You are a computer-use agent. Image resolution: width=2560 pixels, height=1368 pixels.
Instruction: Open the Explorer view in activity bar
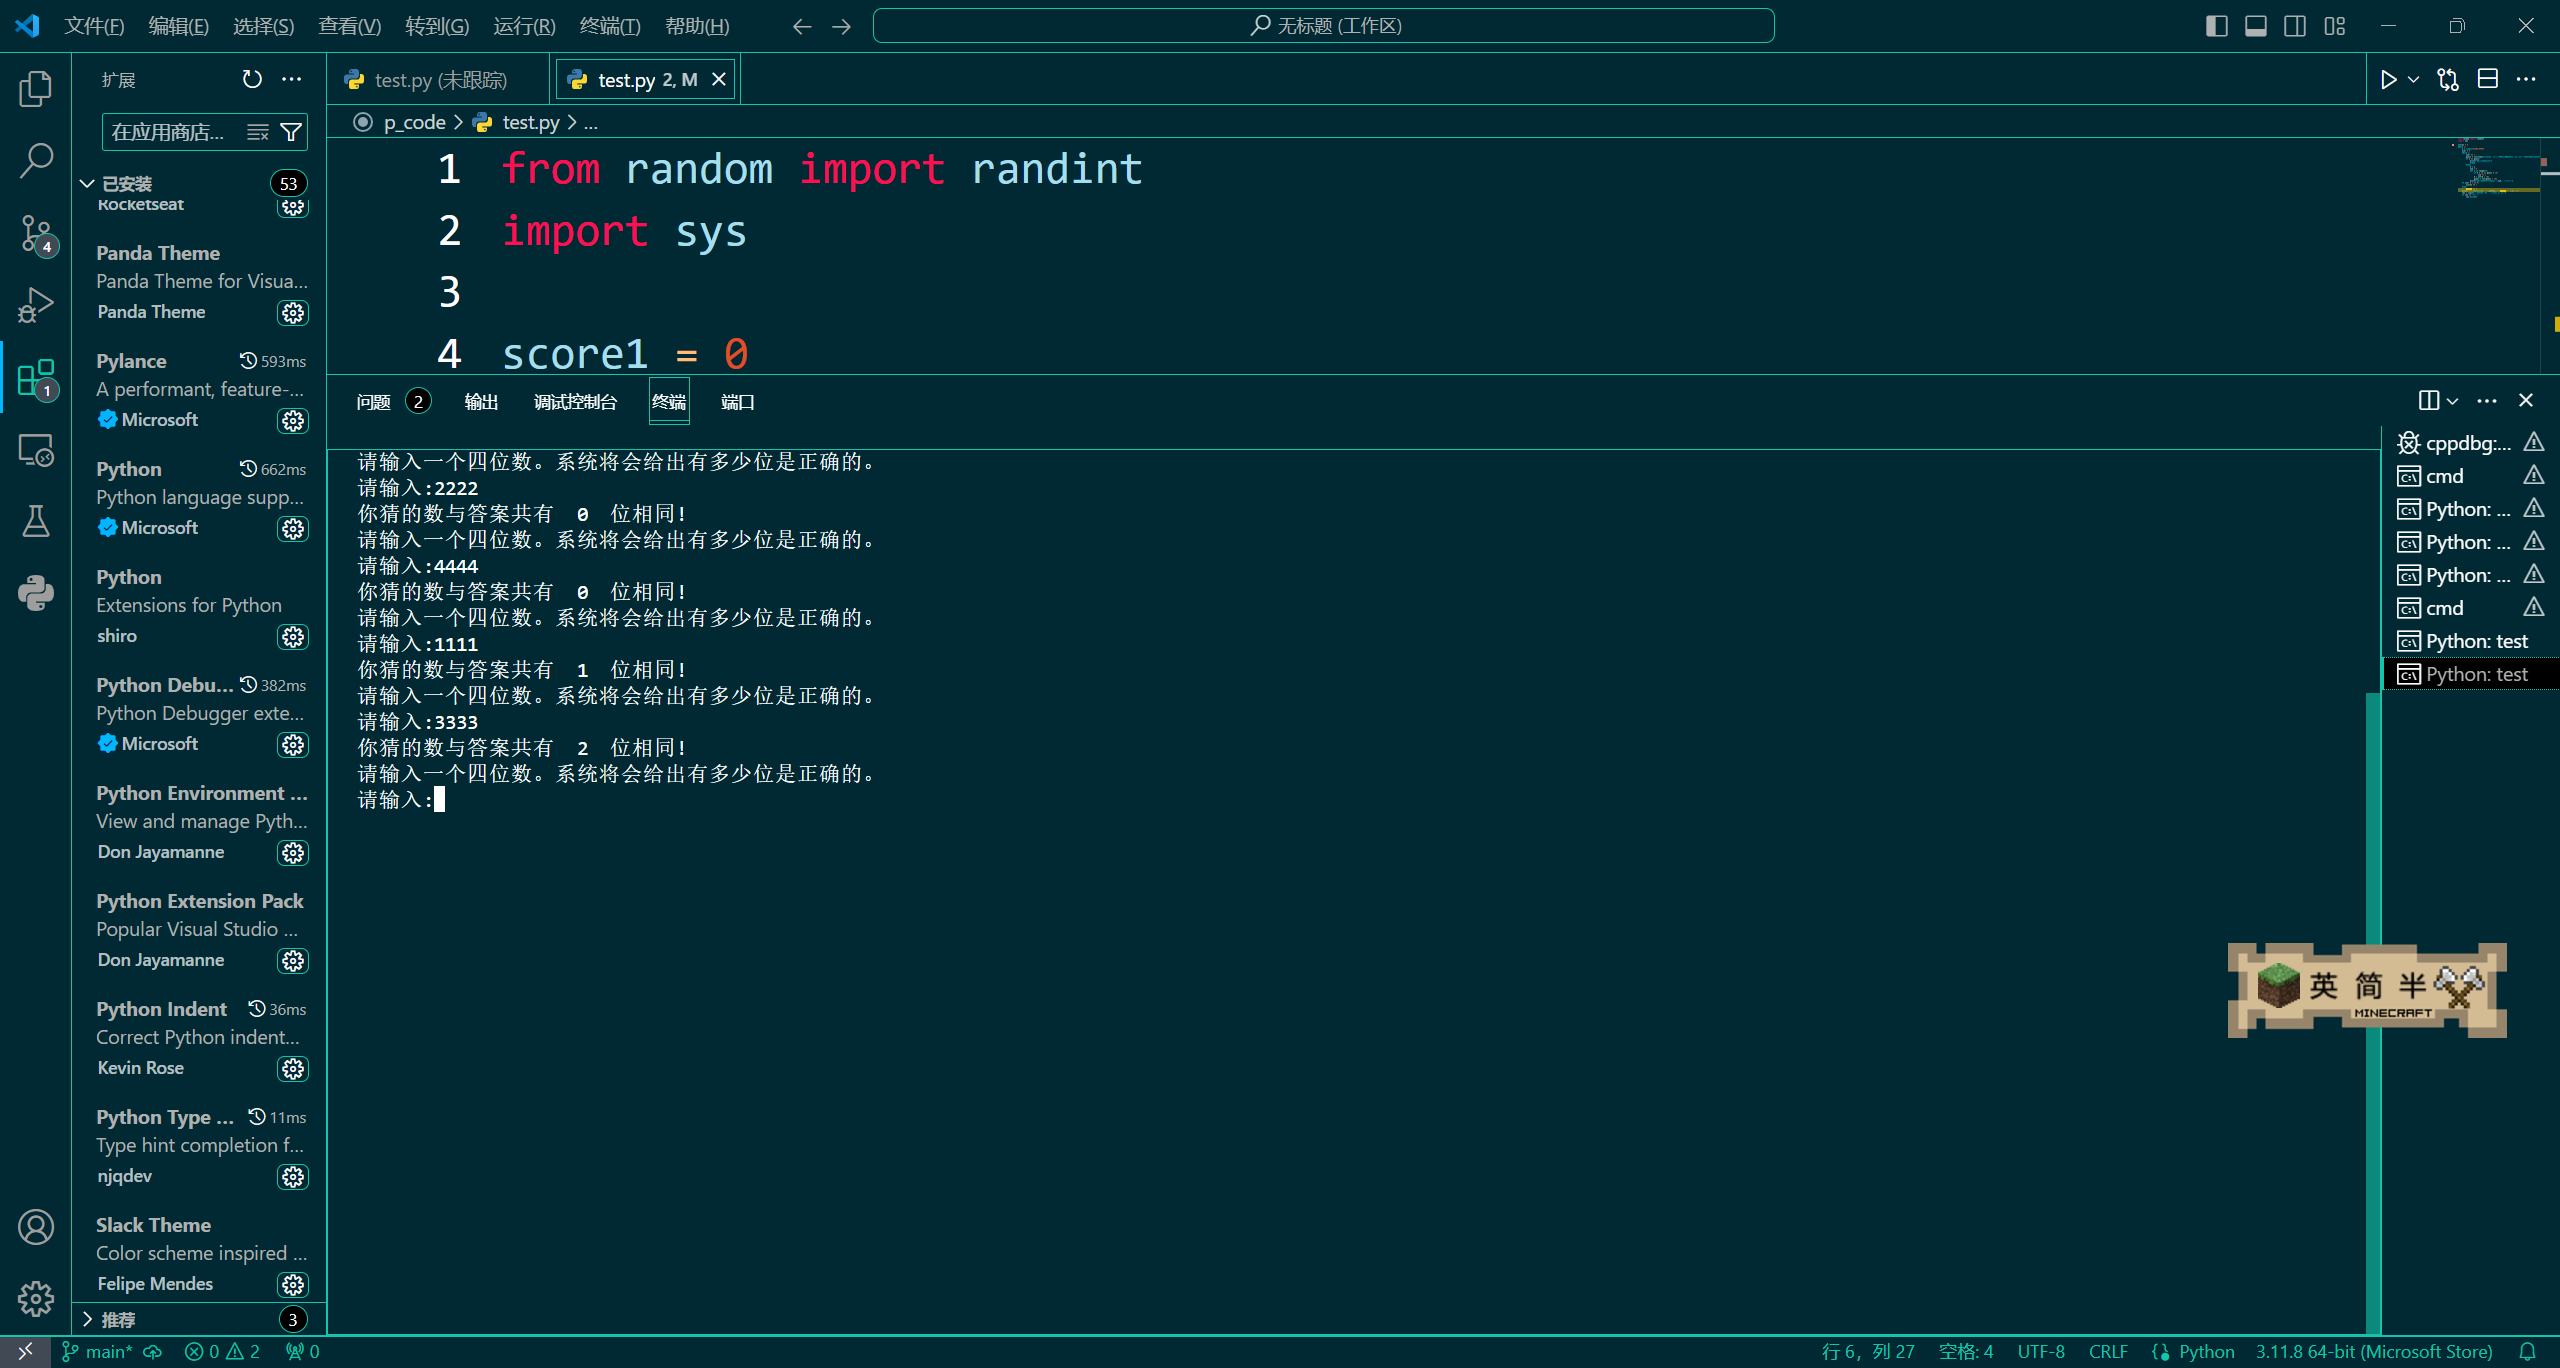coord(36,89)
